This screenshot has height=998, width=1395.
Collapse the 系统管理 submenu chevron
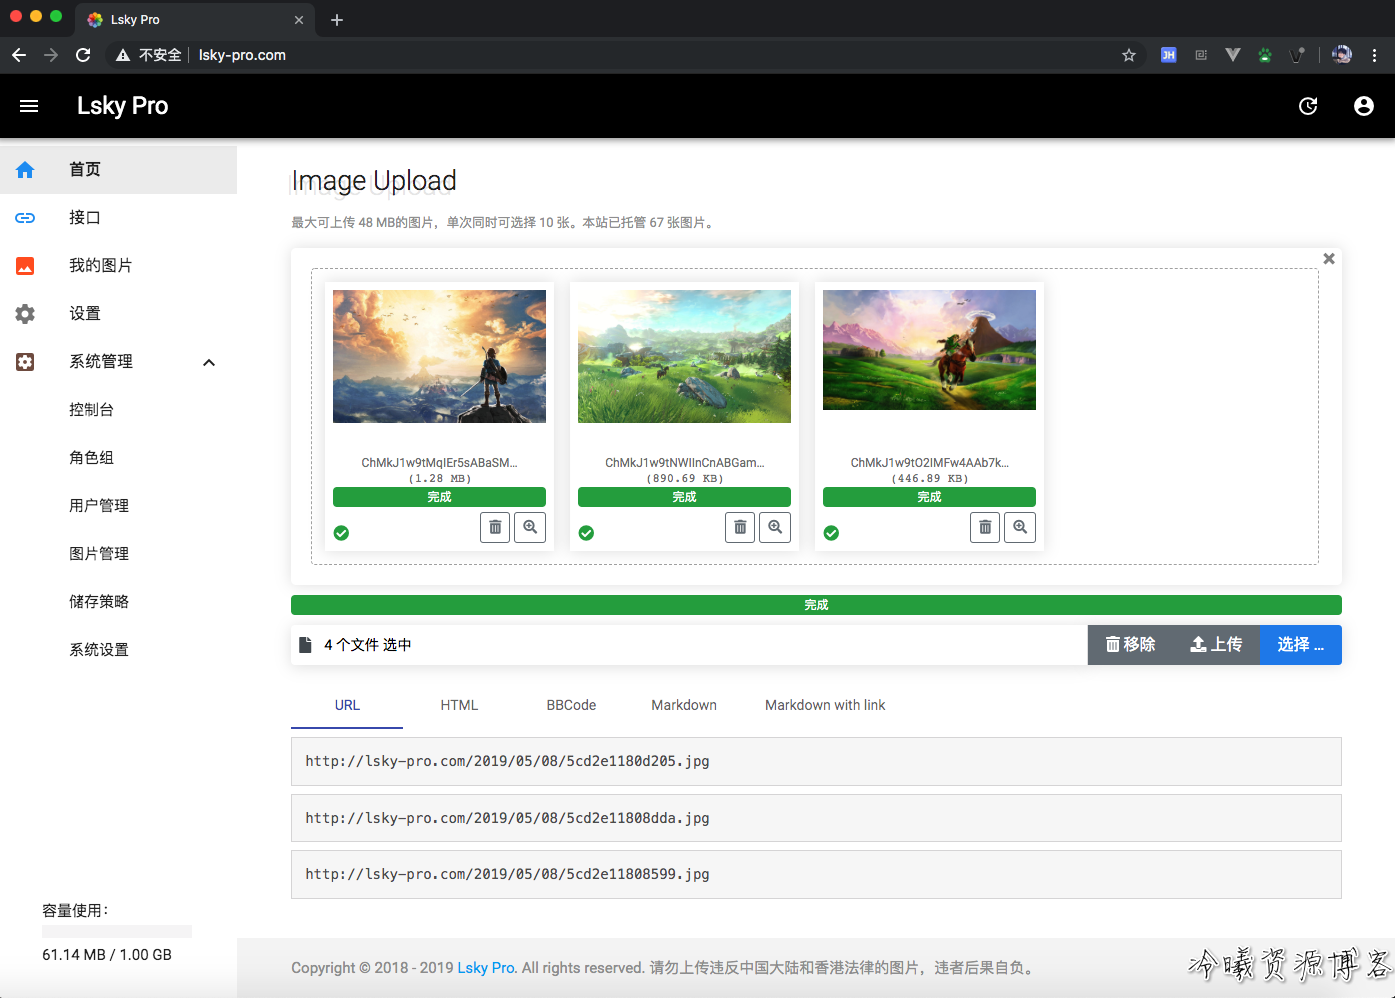pyautogui.click(x=209, y=362)
